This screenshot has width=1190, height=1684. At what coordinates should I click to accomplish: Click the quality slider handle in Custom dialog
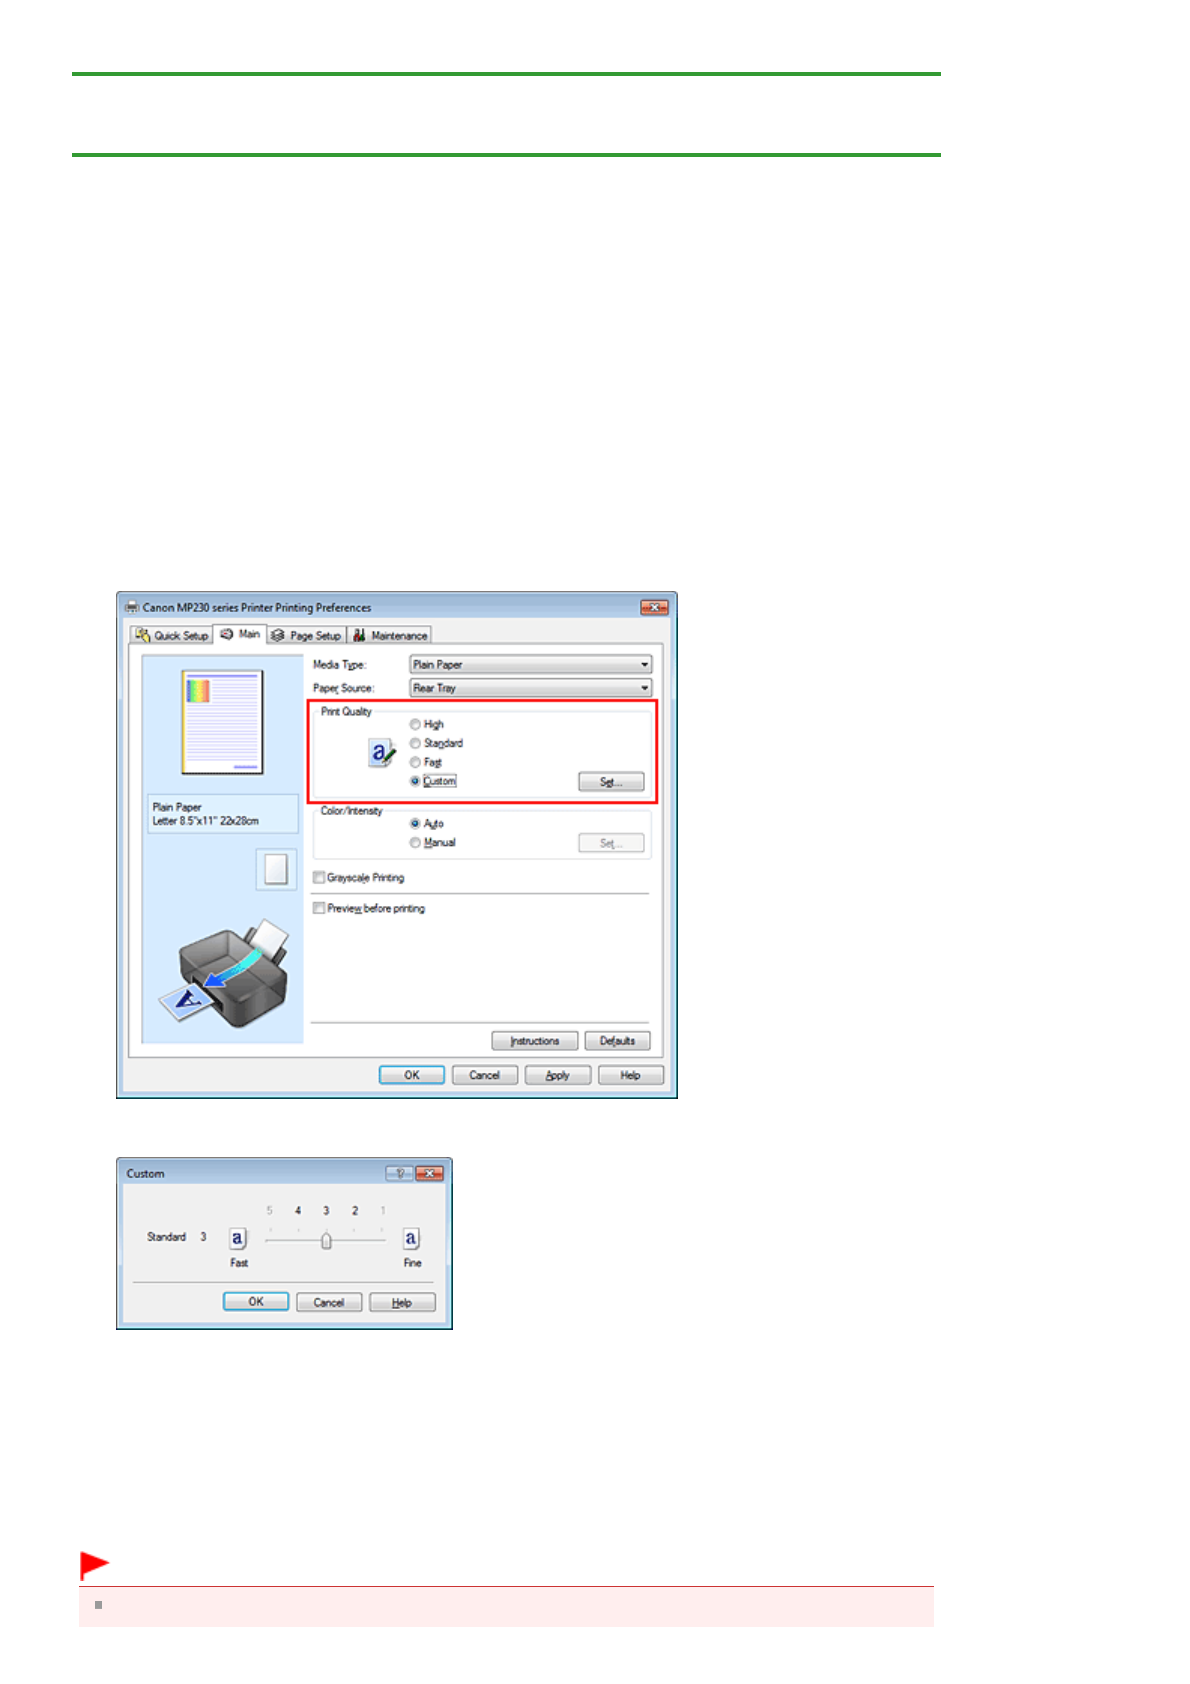click(x=326, y=1241)
